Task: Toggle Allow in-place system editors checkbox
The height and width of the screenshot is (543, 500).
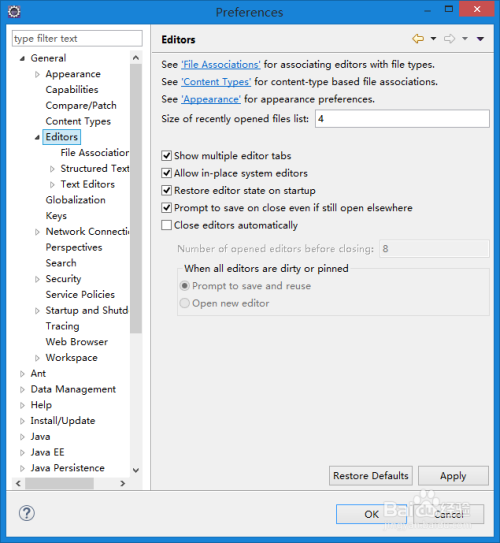Action: [x=167, y=173]
